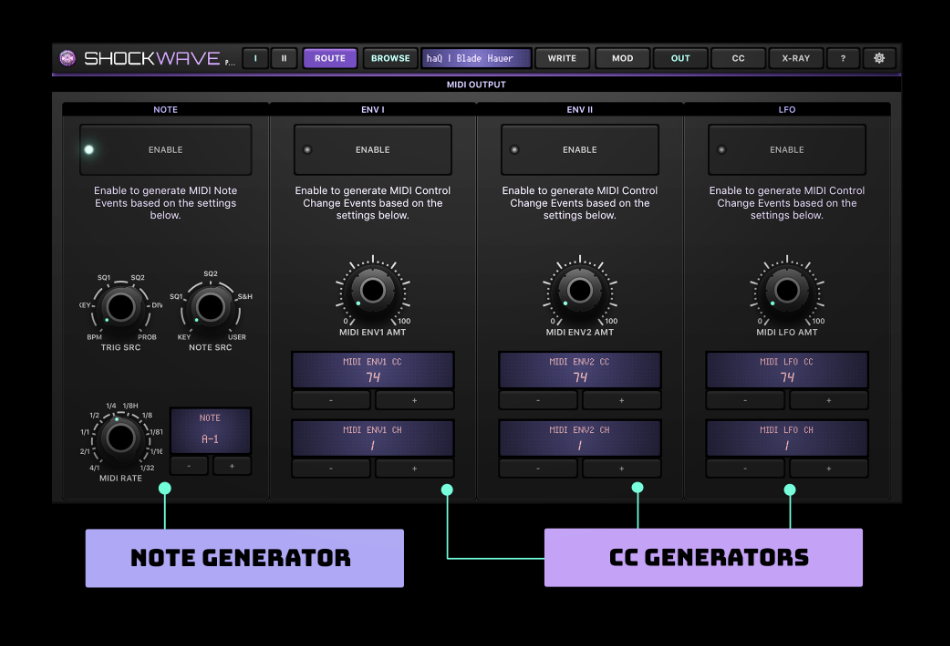
Task: Click the MIDI RATE knob
Action: click(121, 438)
